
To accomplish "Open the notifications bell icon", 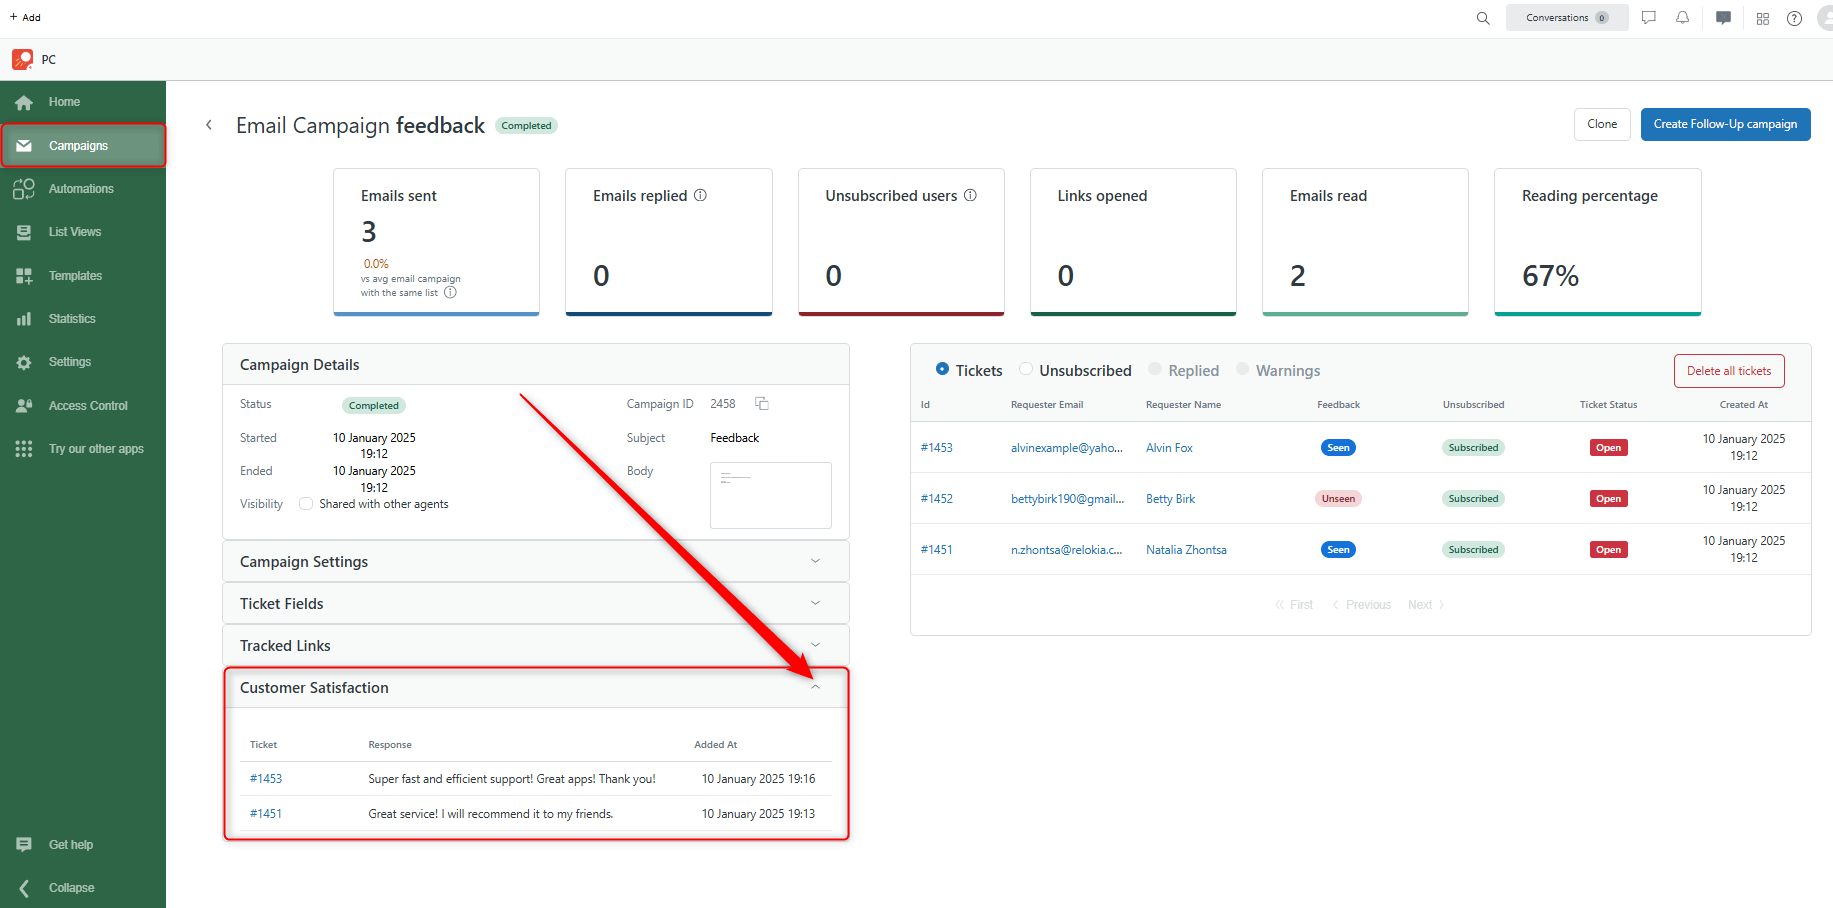I will [x=1683, y=18].
